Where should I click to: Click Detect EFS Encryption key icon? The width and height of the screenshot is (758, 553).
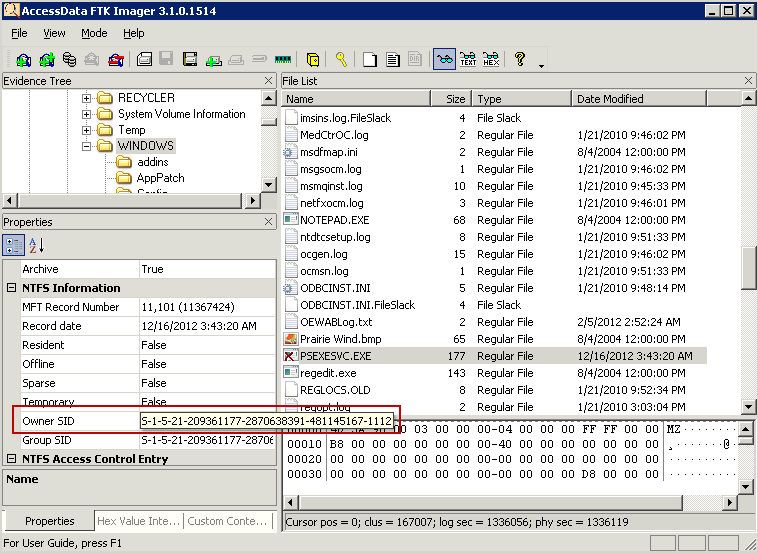[341, 59]
